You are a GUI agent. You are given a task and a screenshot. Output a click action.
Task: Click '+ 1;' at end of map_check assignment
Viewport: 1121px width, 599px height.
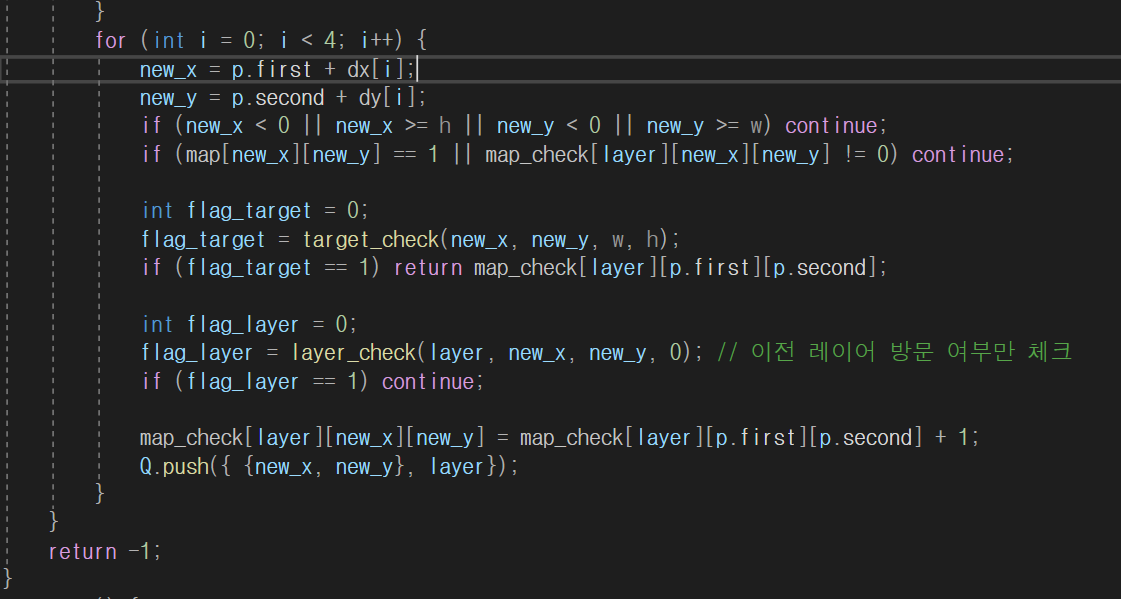957,438
